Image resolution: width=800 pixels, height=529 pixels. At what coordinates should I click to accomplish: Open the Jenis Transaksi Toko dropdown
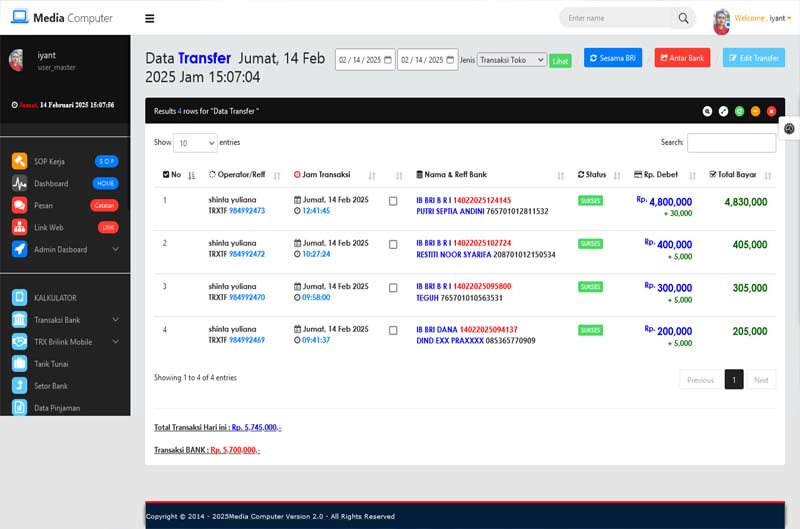coord(512,60)
